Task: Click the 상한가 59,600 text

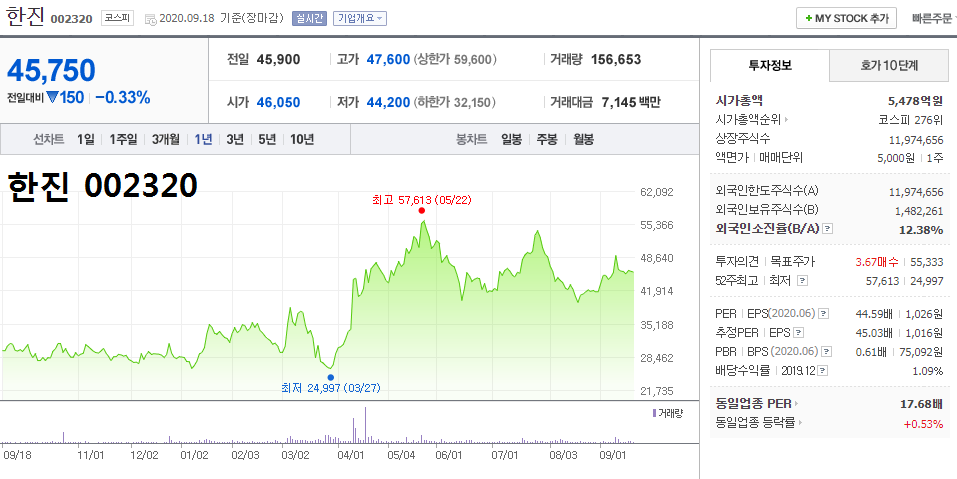Action: [455, 60]
